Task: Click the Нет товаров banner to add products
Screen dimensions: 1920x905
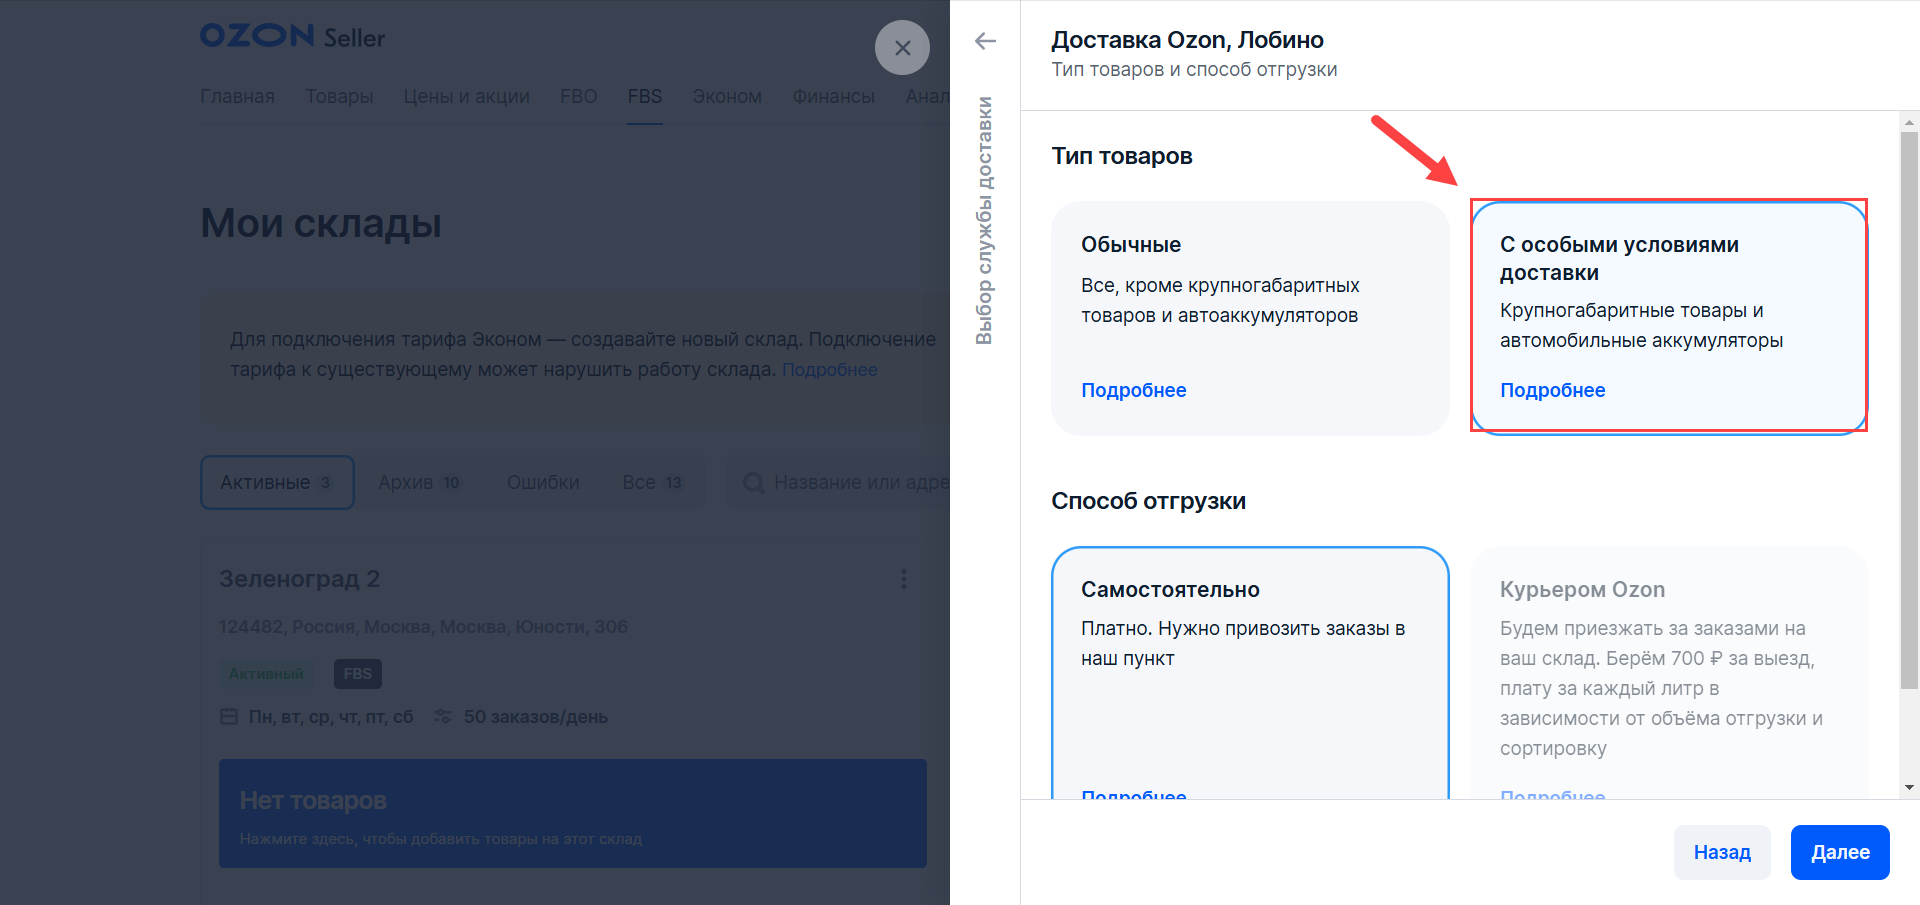Action: (573, 813)
